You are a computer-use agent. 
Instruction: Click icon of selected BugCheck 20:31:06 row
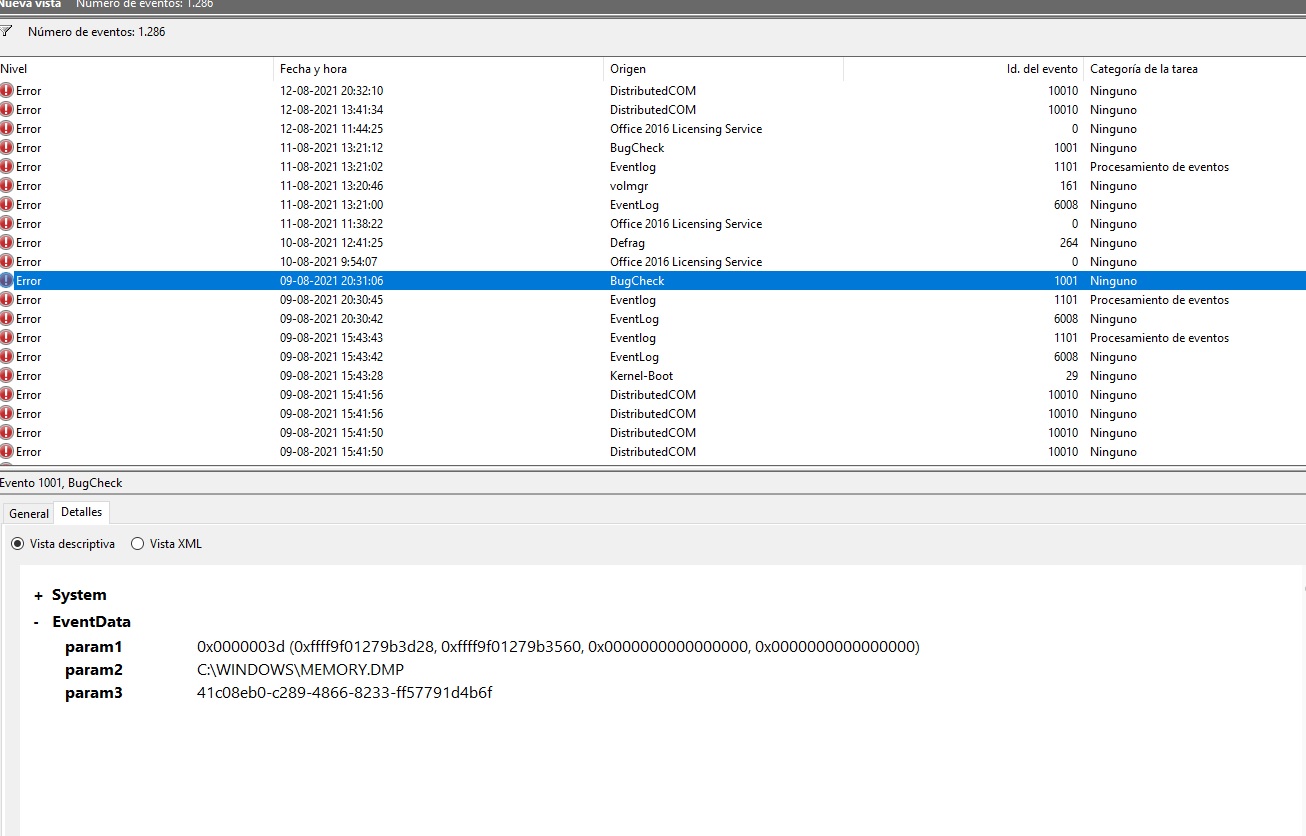(7, 281)
